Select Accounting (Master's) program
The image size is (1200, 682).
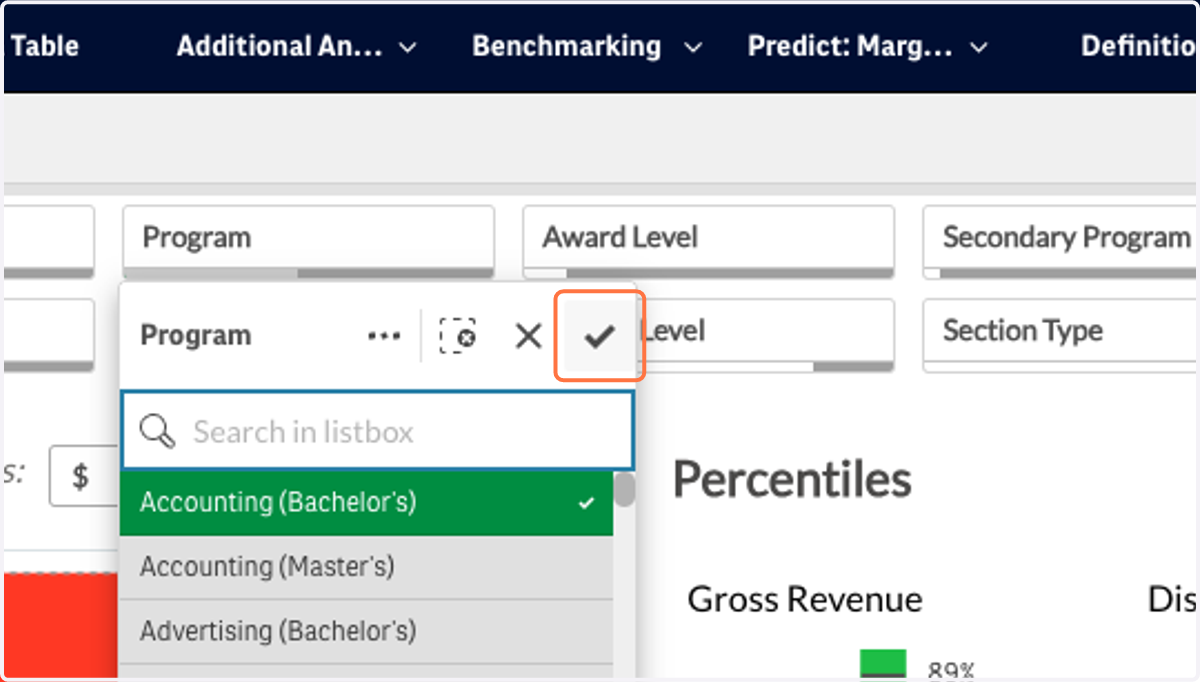366,567
